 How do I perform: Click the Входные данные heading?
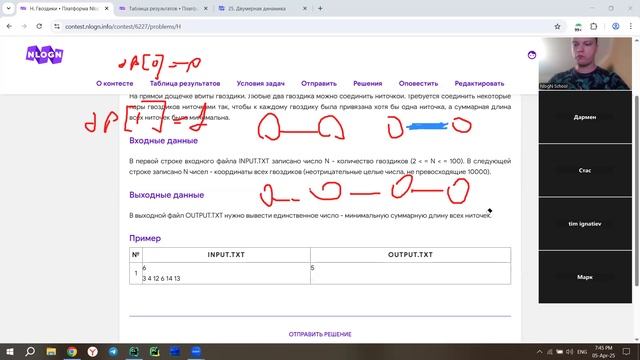(x=163, y=141)
